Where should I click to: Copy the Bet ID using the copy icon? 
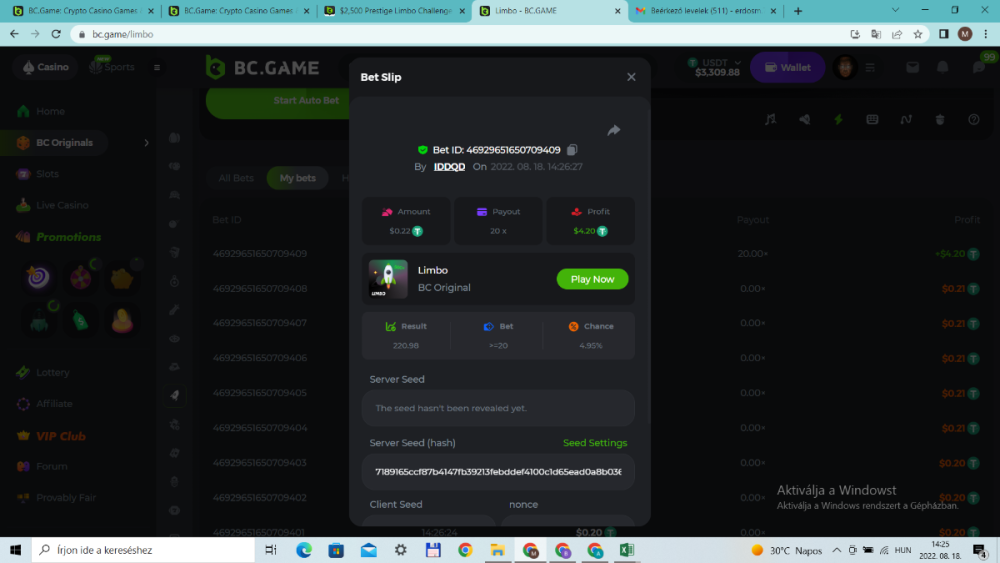tap(572, 150)
